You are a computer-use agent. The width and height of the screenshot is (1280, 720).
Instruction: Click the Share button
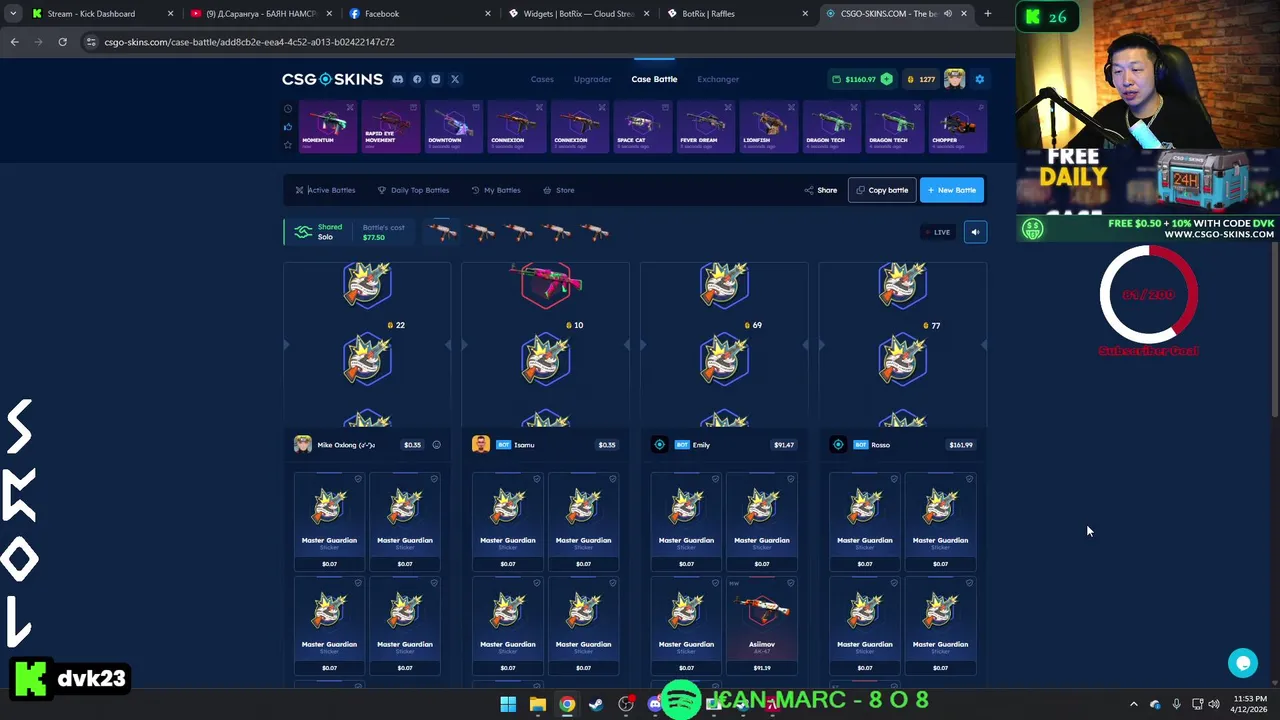click(x=821, y=190)
